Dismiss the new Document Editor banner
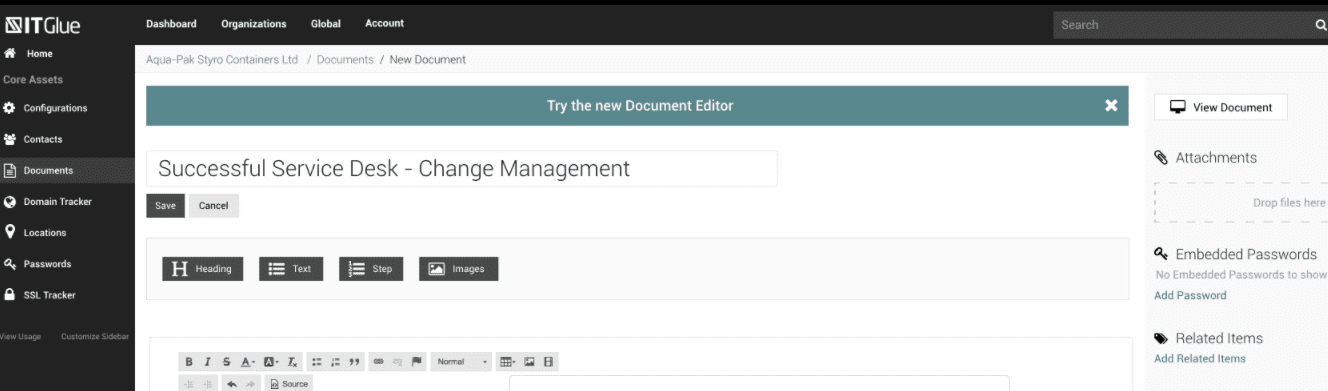 tap(1110, 105)
